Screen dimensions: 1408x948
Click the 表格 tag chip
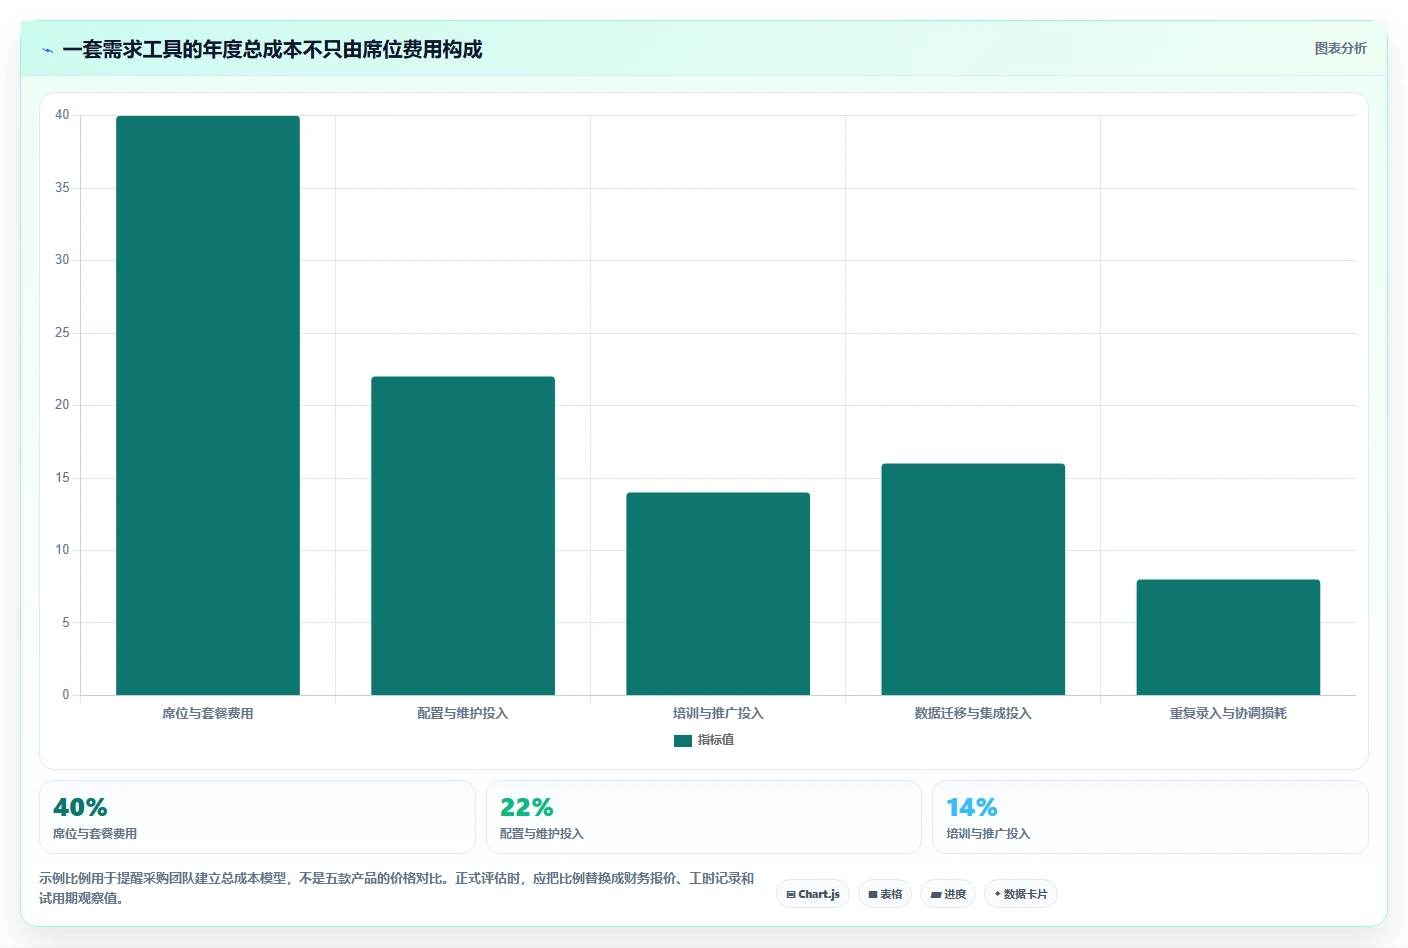pos(885,894)
